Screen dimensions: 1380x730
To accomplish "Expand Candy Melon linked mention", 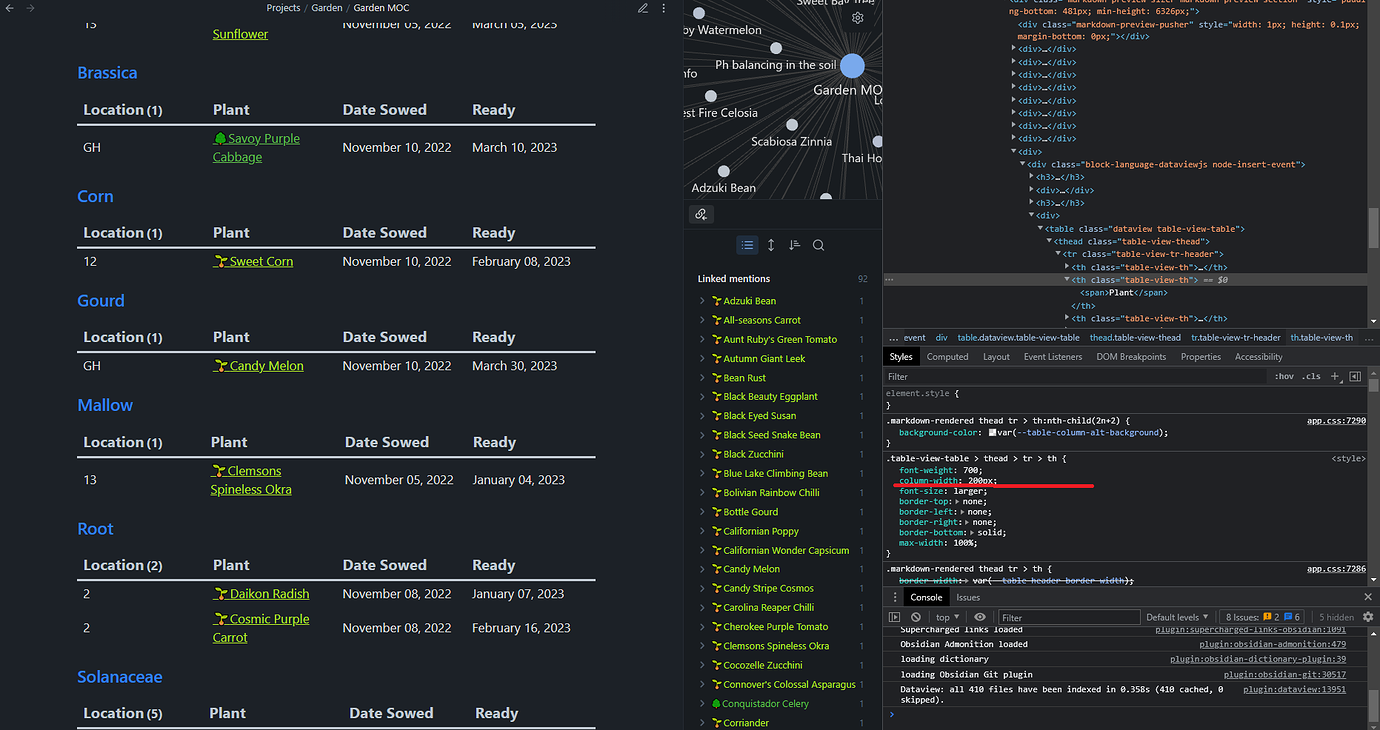I will (x=702, y=569).
